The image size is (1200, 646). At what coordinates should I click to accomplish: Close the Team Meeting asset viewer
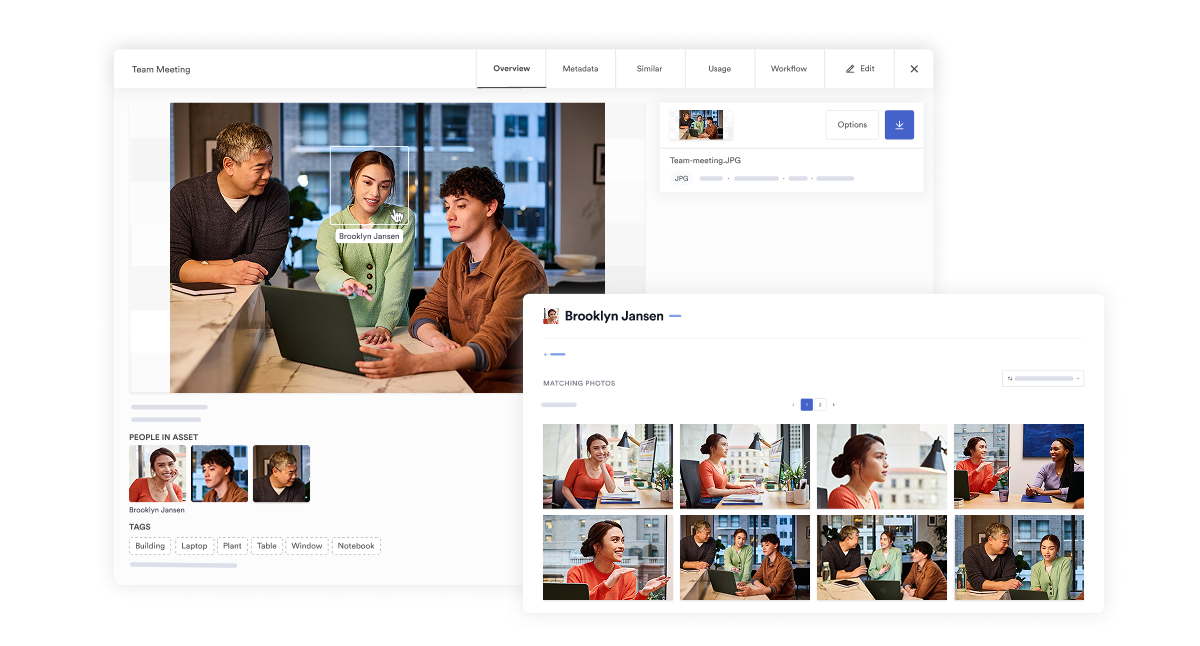point(913,69)
